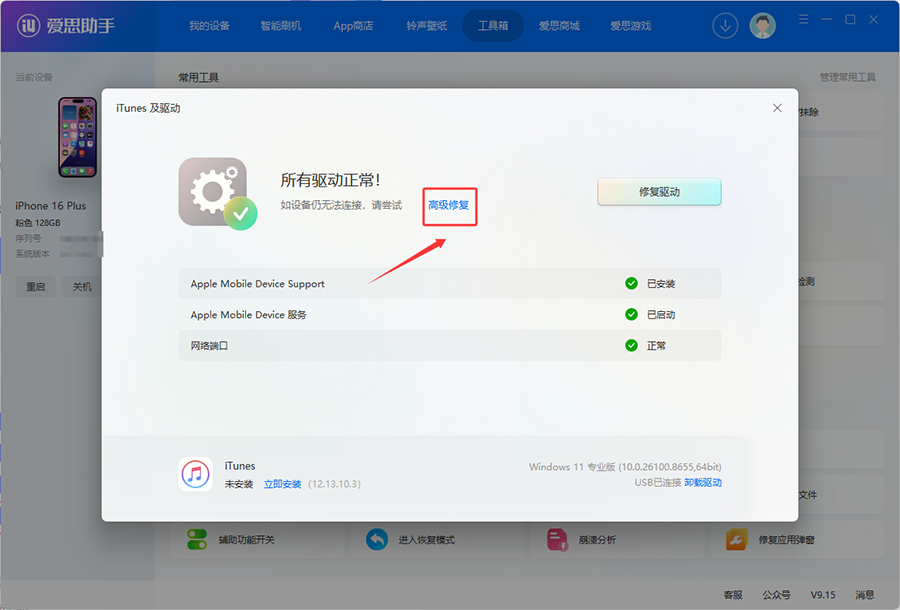Click the iPhone 16 Plus device name

(x=51, y=206)
